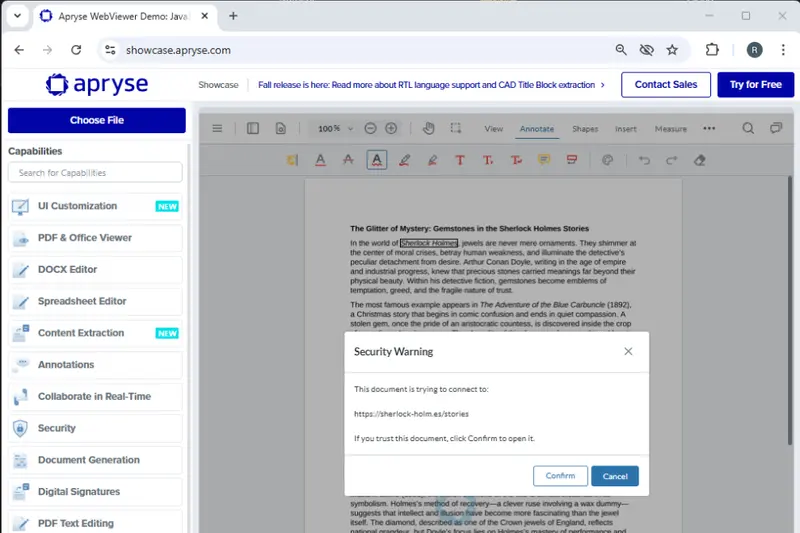Open the Digital Signatures capability
The height and width of the screenshot is (533, 800).
pyautogui.click(x=95, y=492)
